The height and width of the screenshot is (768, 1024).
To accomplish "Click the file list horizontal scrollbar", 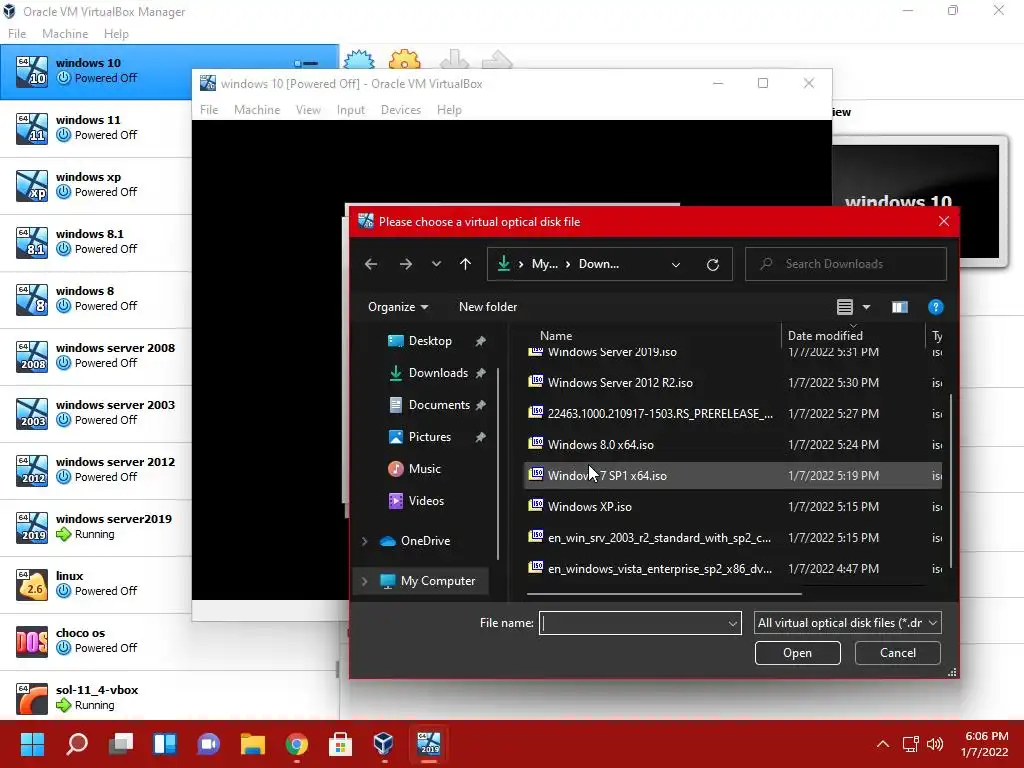I will (x=664, y=594).
